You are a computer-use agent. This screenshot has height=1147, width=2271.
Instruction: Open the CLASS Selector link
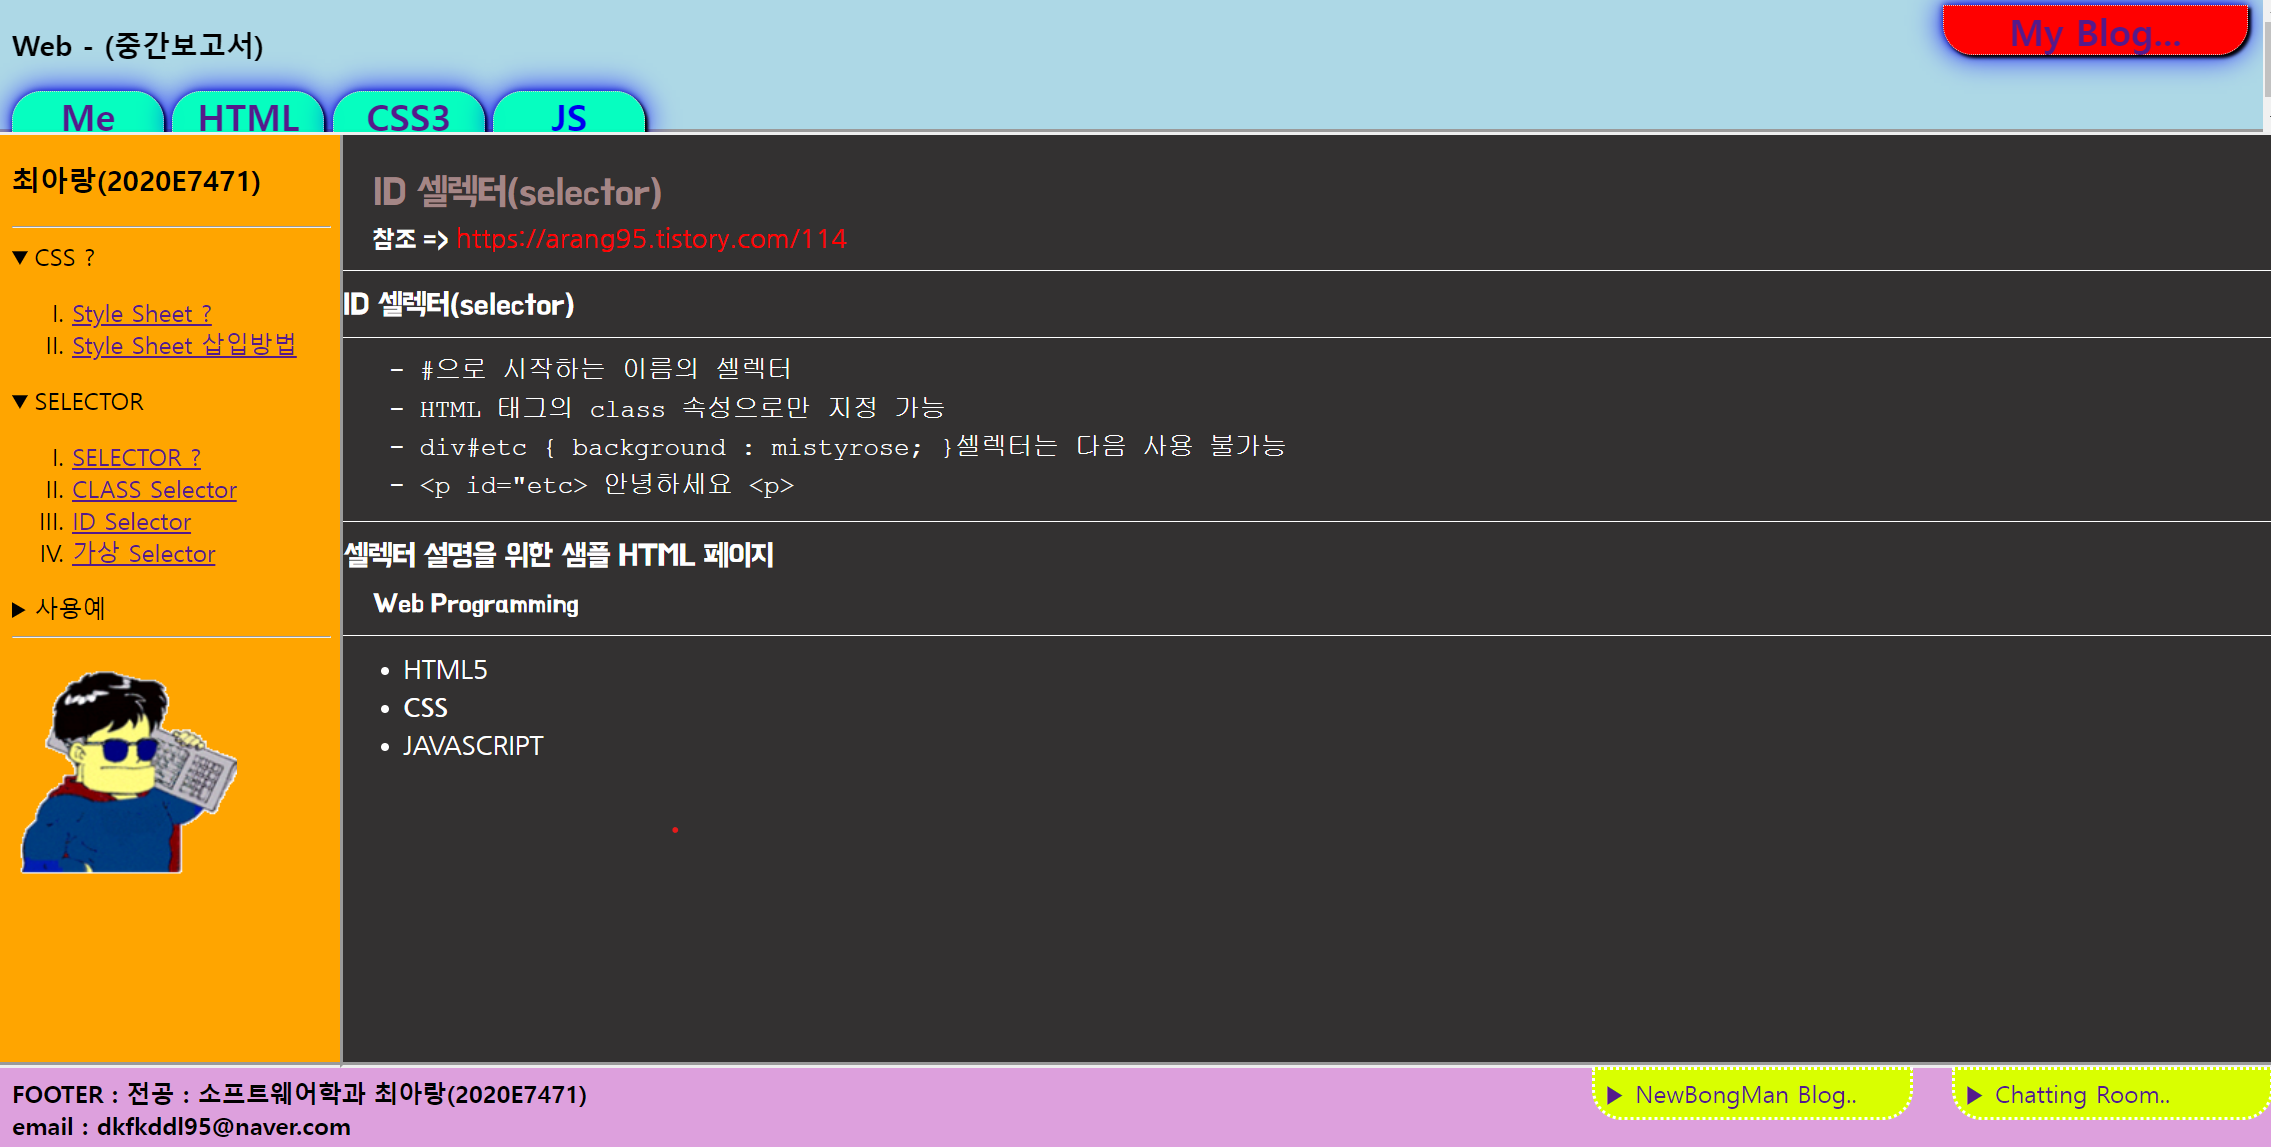(154, 490)
